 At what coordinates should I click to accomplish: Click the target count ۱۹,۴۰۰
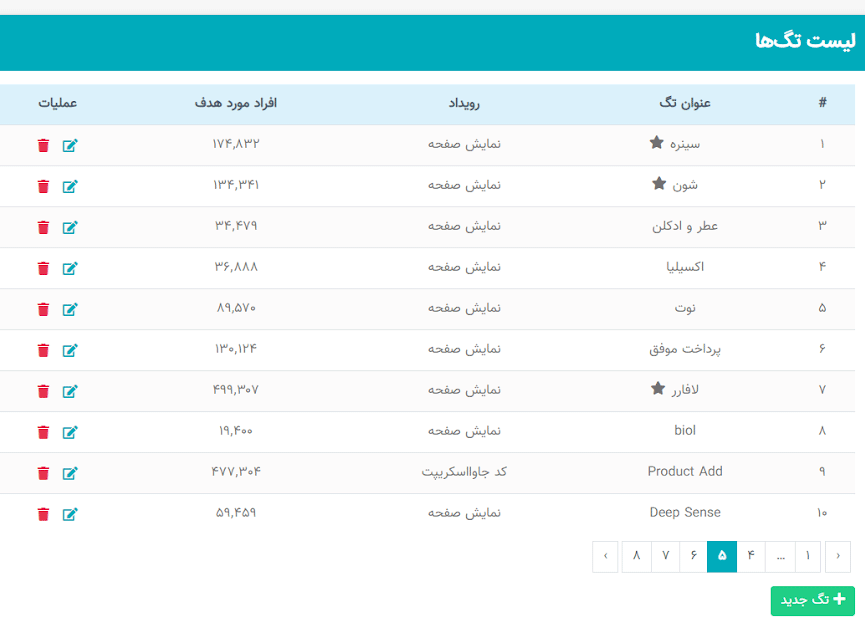click(x=236, y=430)
